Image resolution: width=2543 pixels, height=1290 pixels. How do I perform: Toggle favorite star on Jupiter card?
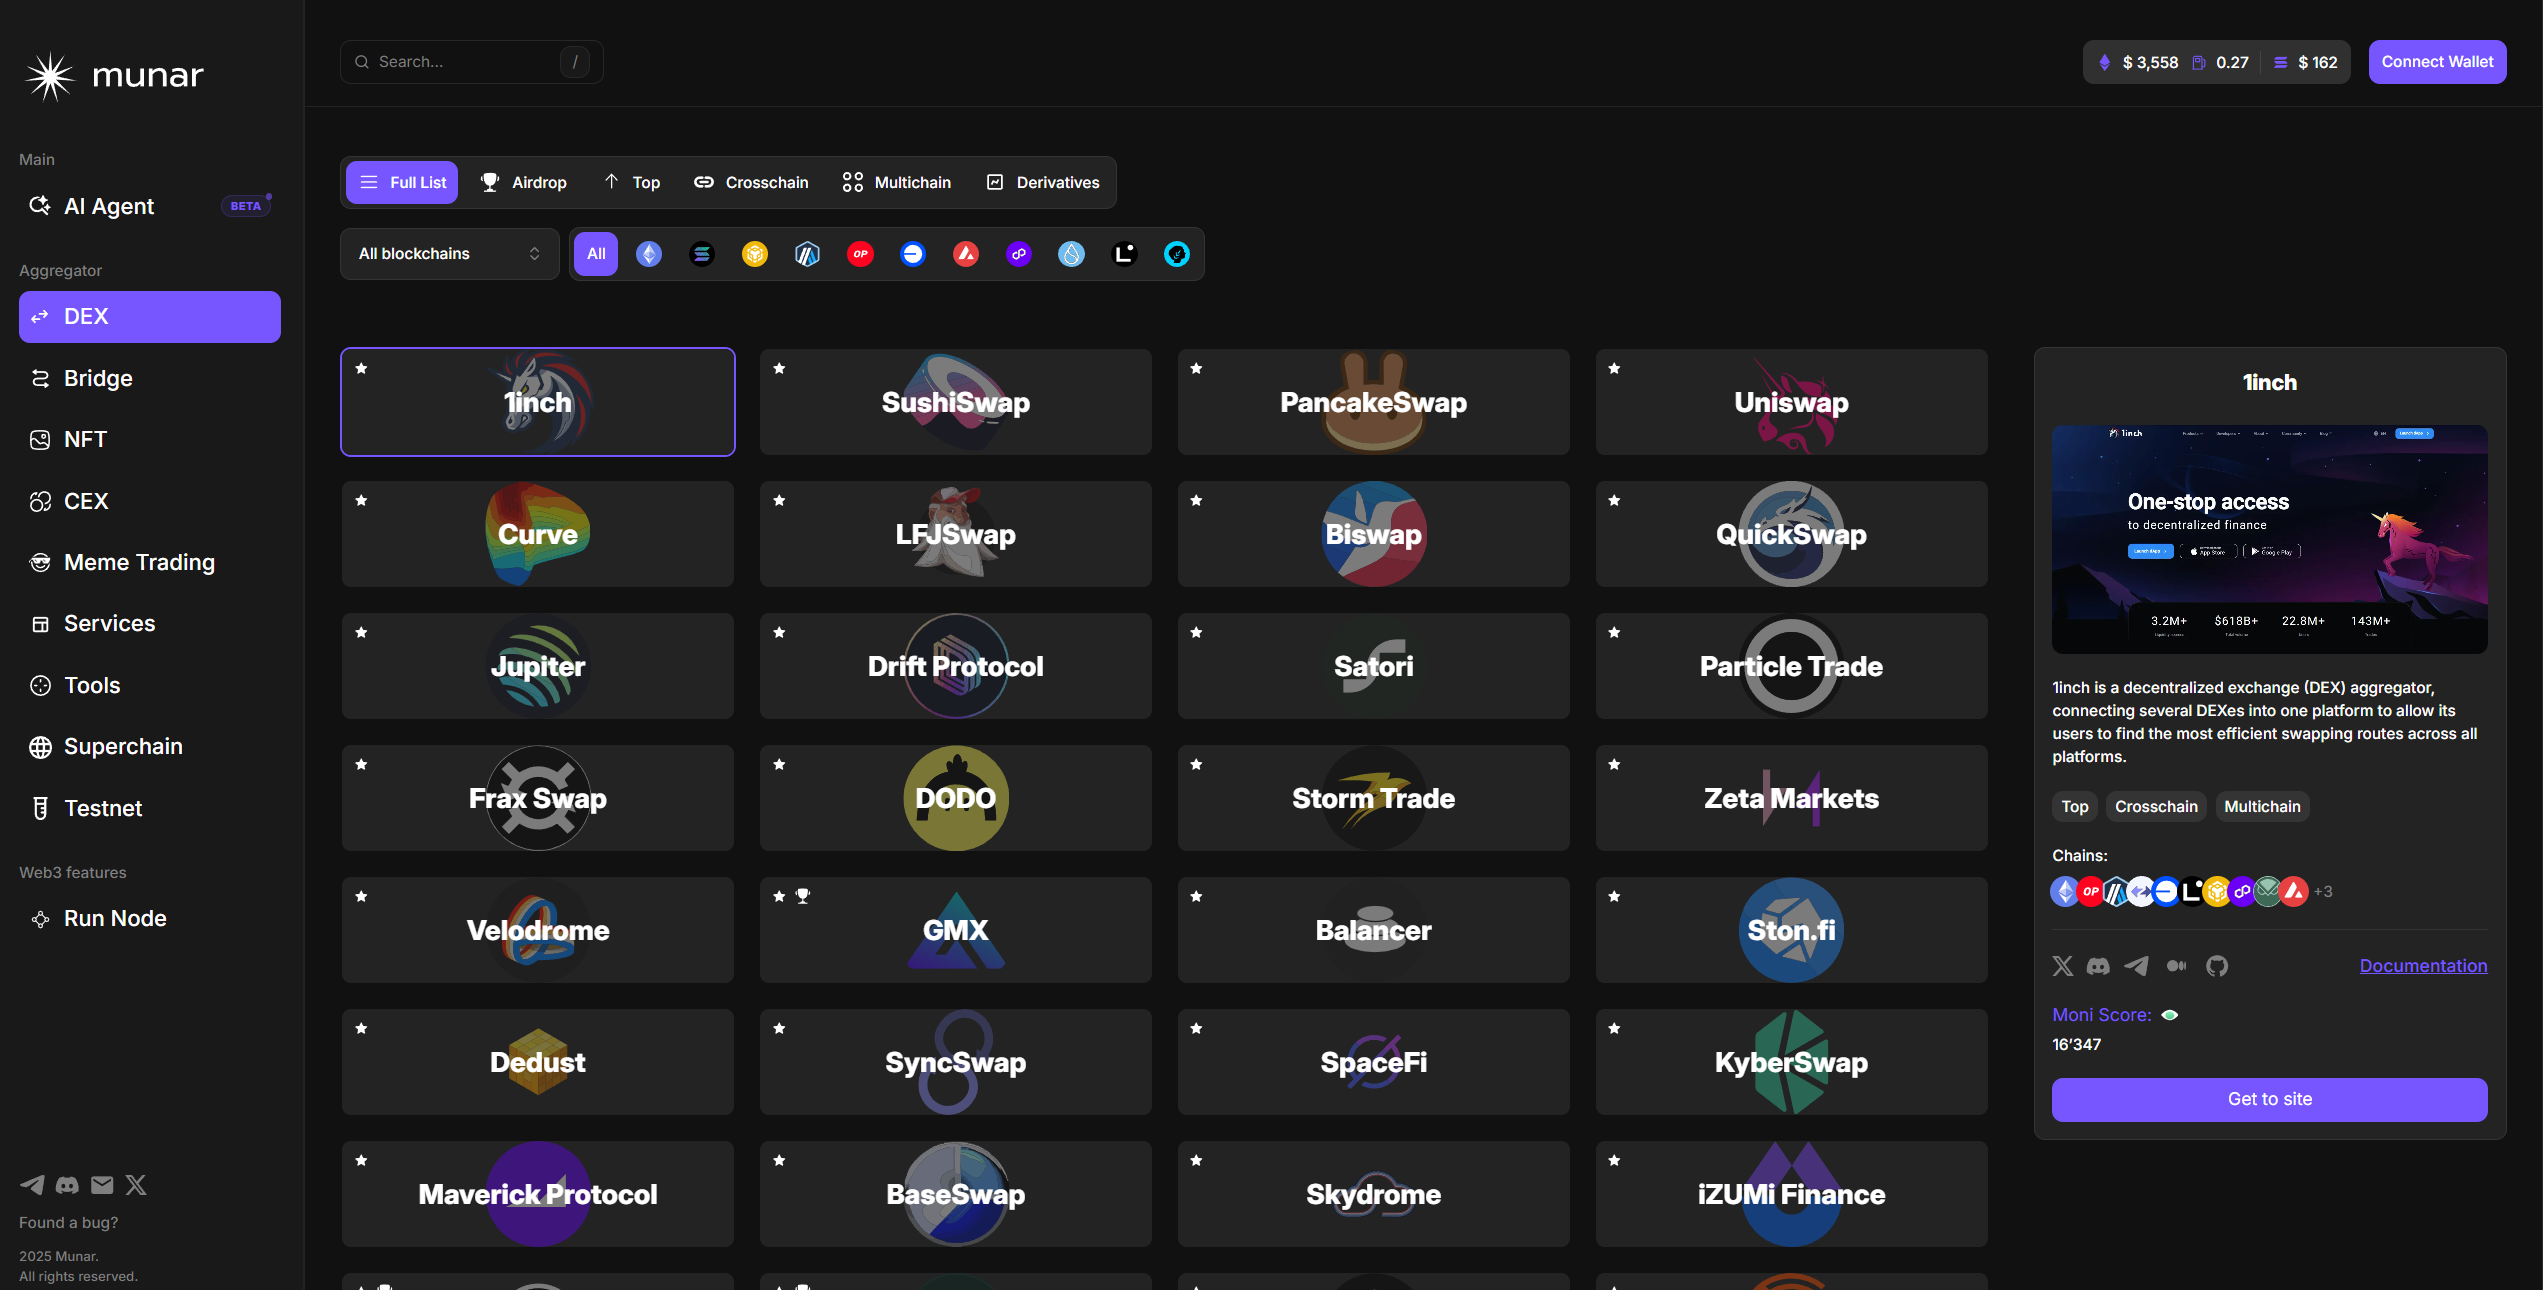tap(362, 632)
